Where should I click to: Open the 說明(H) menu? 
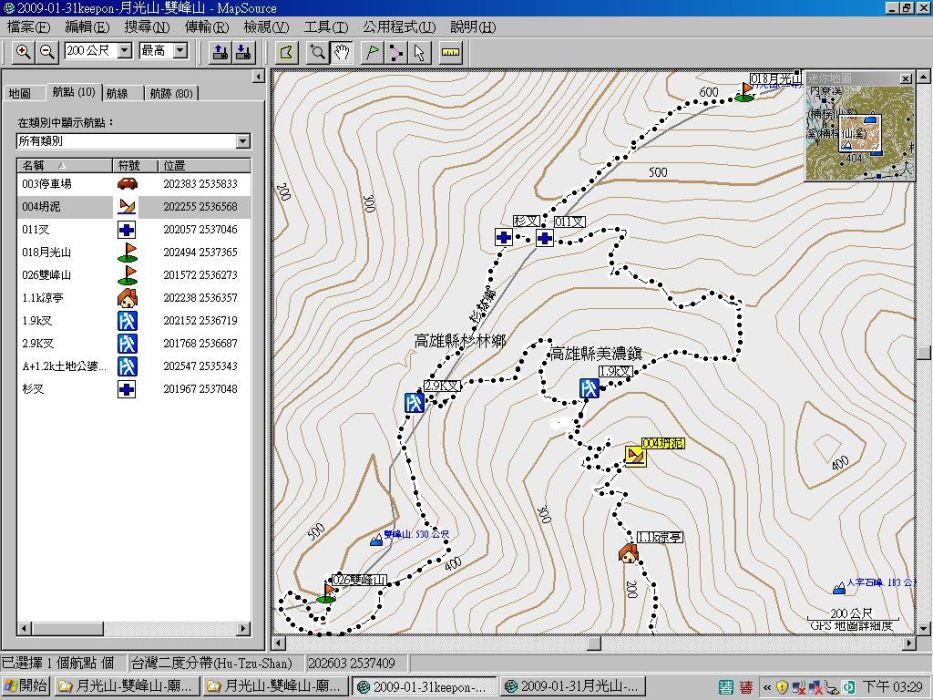coord(473,27)
